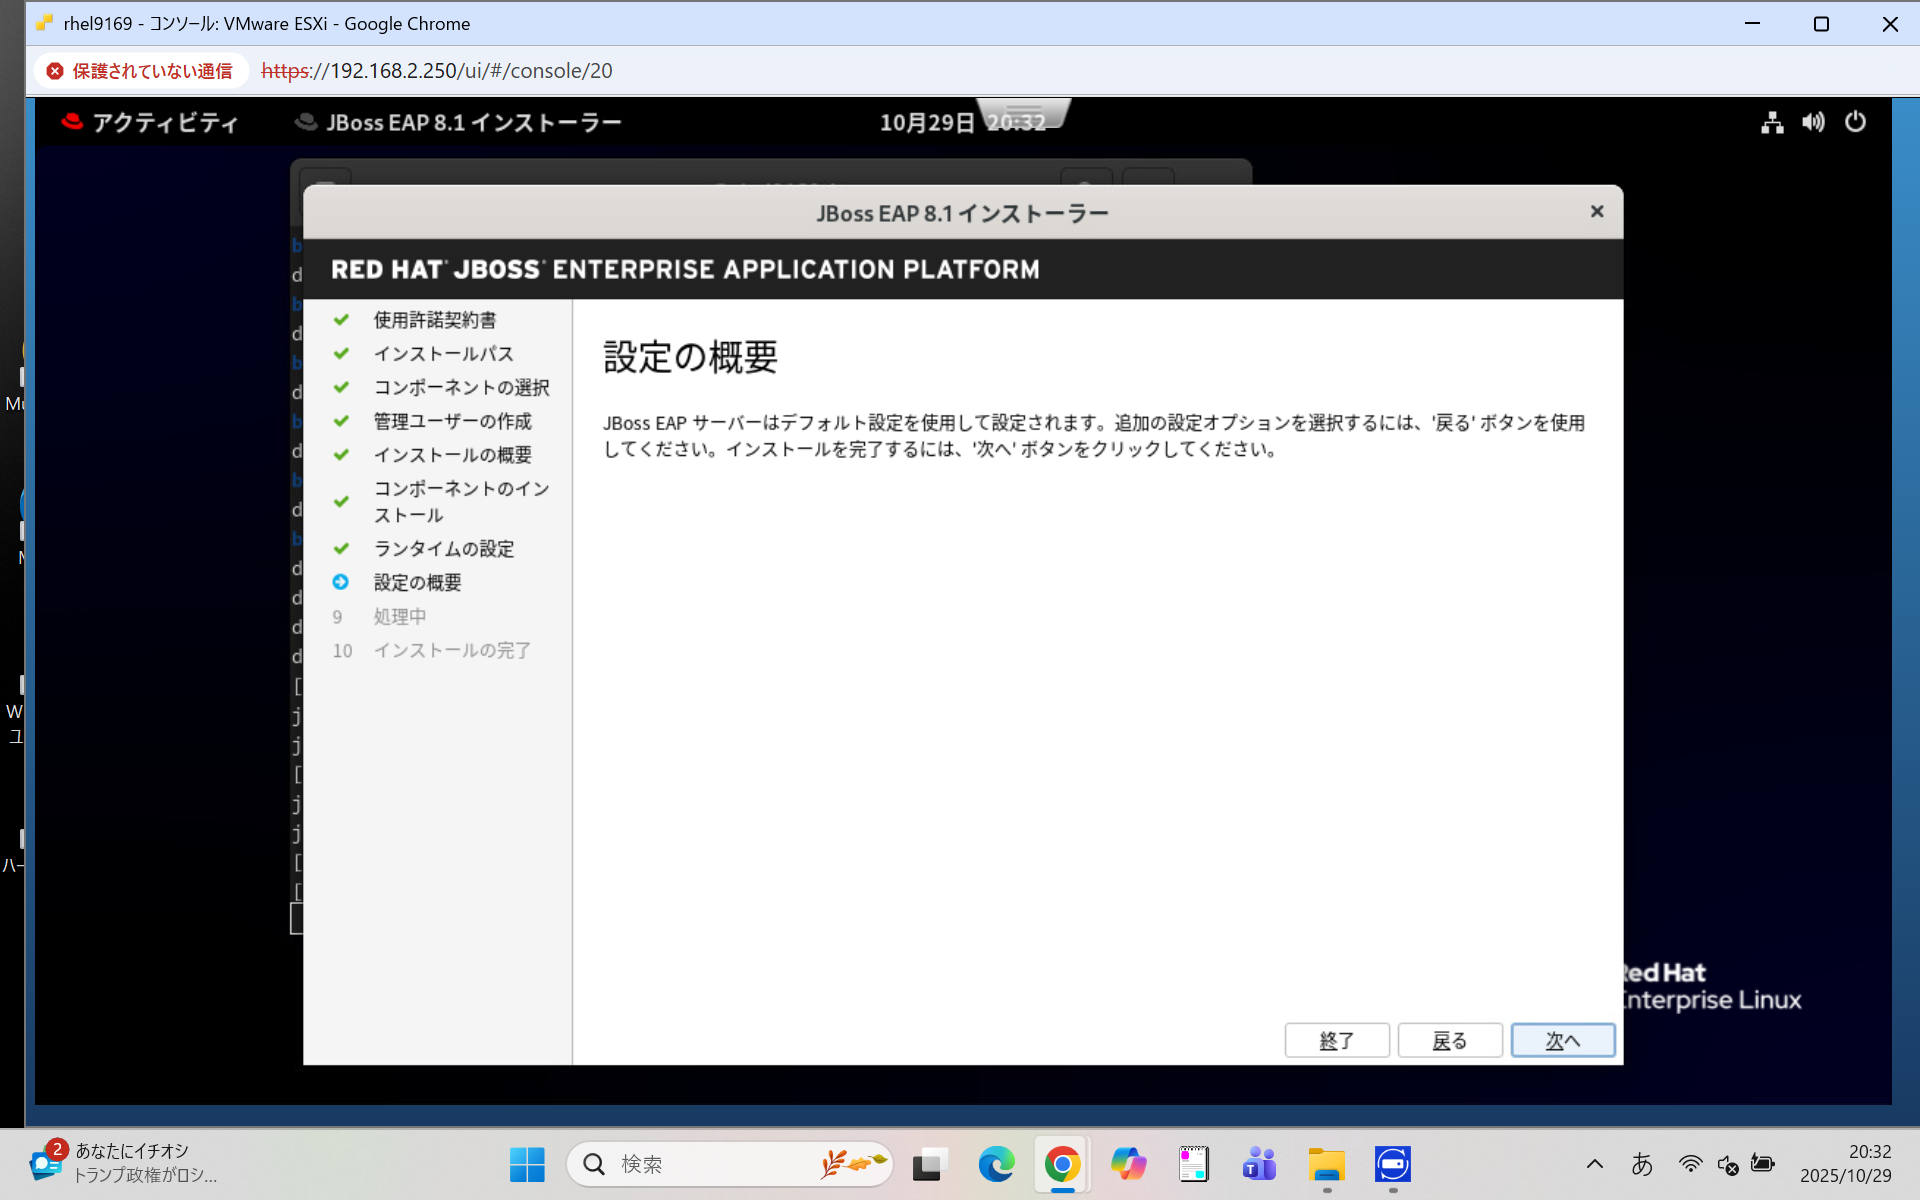Screen dimensions: 1920x1200
Task: Launch Copilot from the taskbar
Action: click(x=1128, y=1164)
